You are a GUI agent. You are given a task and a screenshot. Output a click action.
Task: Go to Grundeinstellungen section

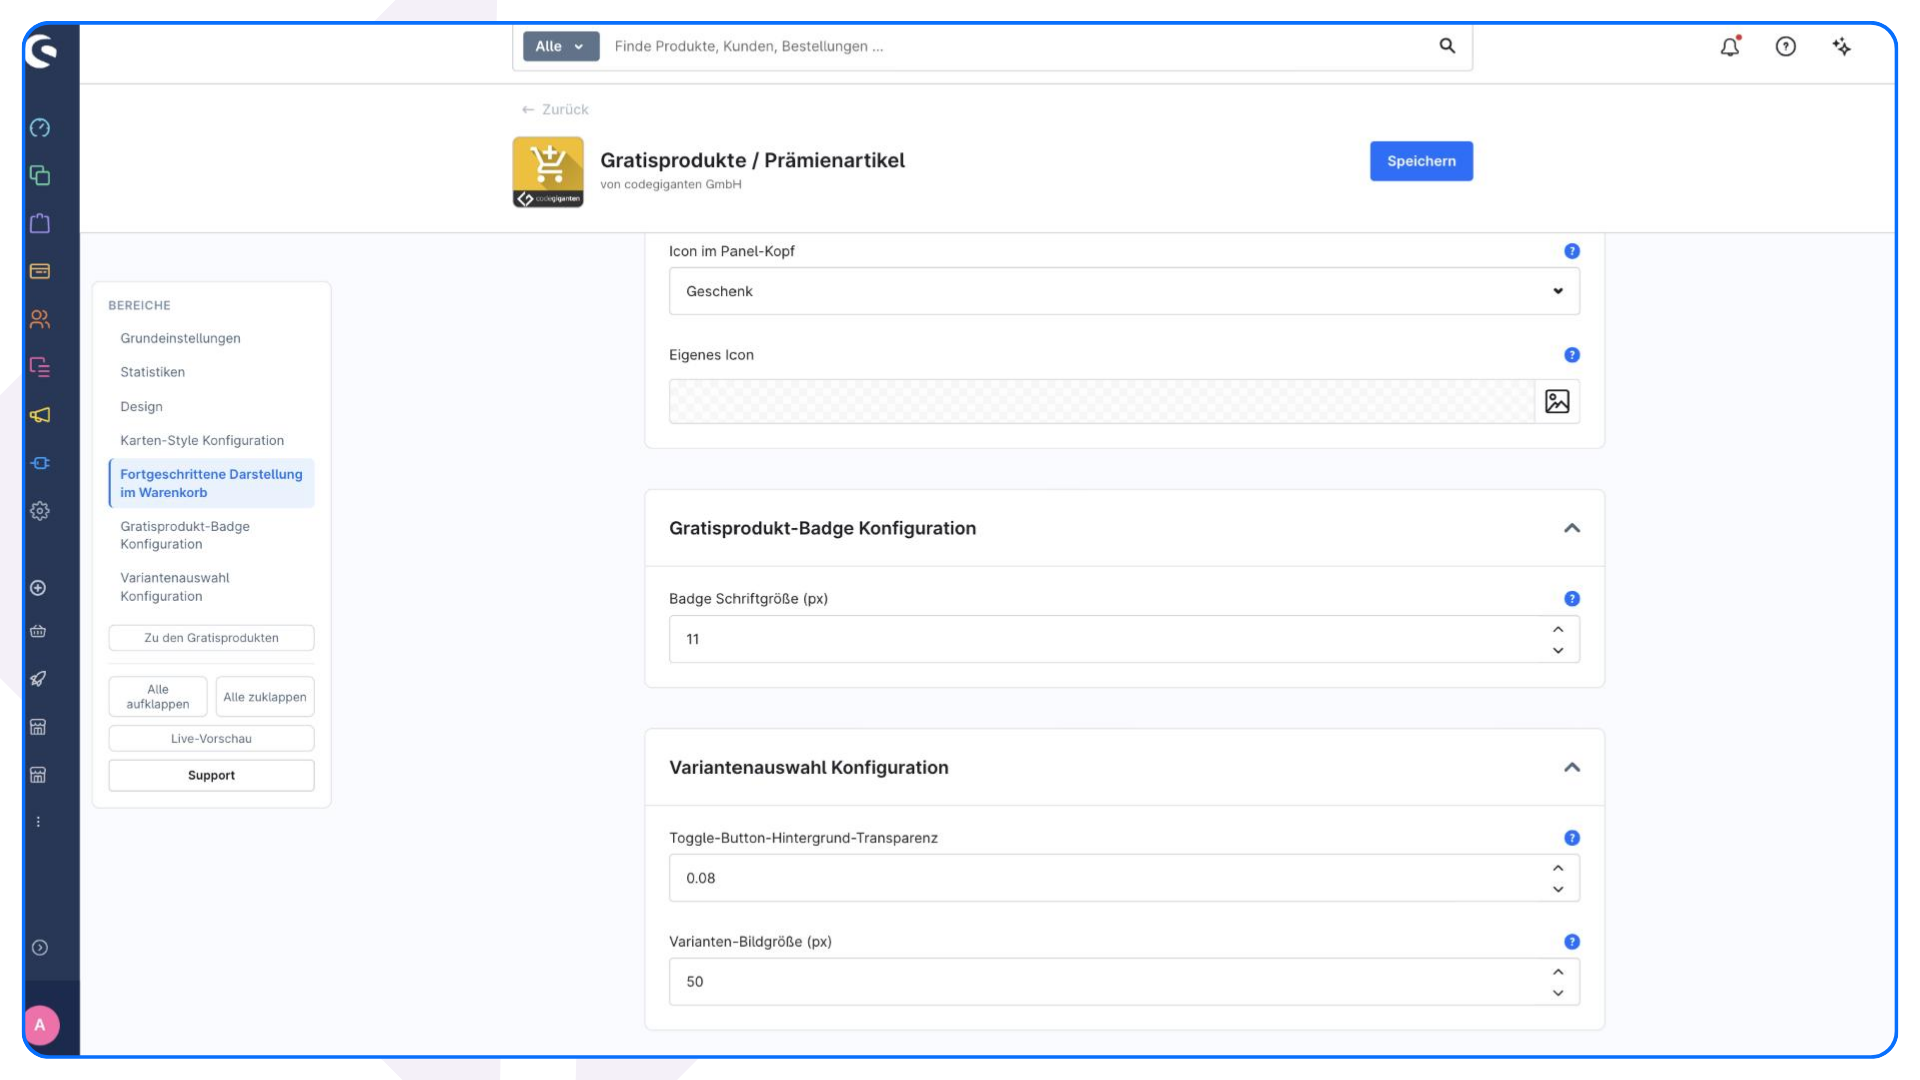tap(180, 338)
